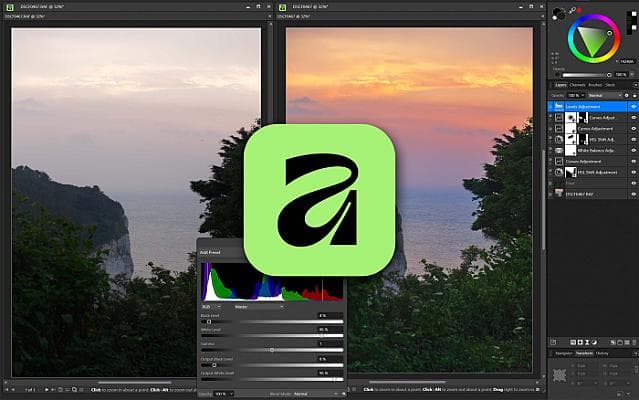
Task: Switch to the Navigator tab
Action: click(564, 353)
